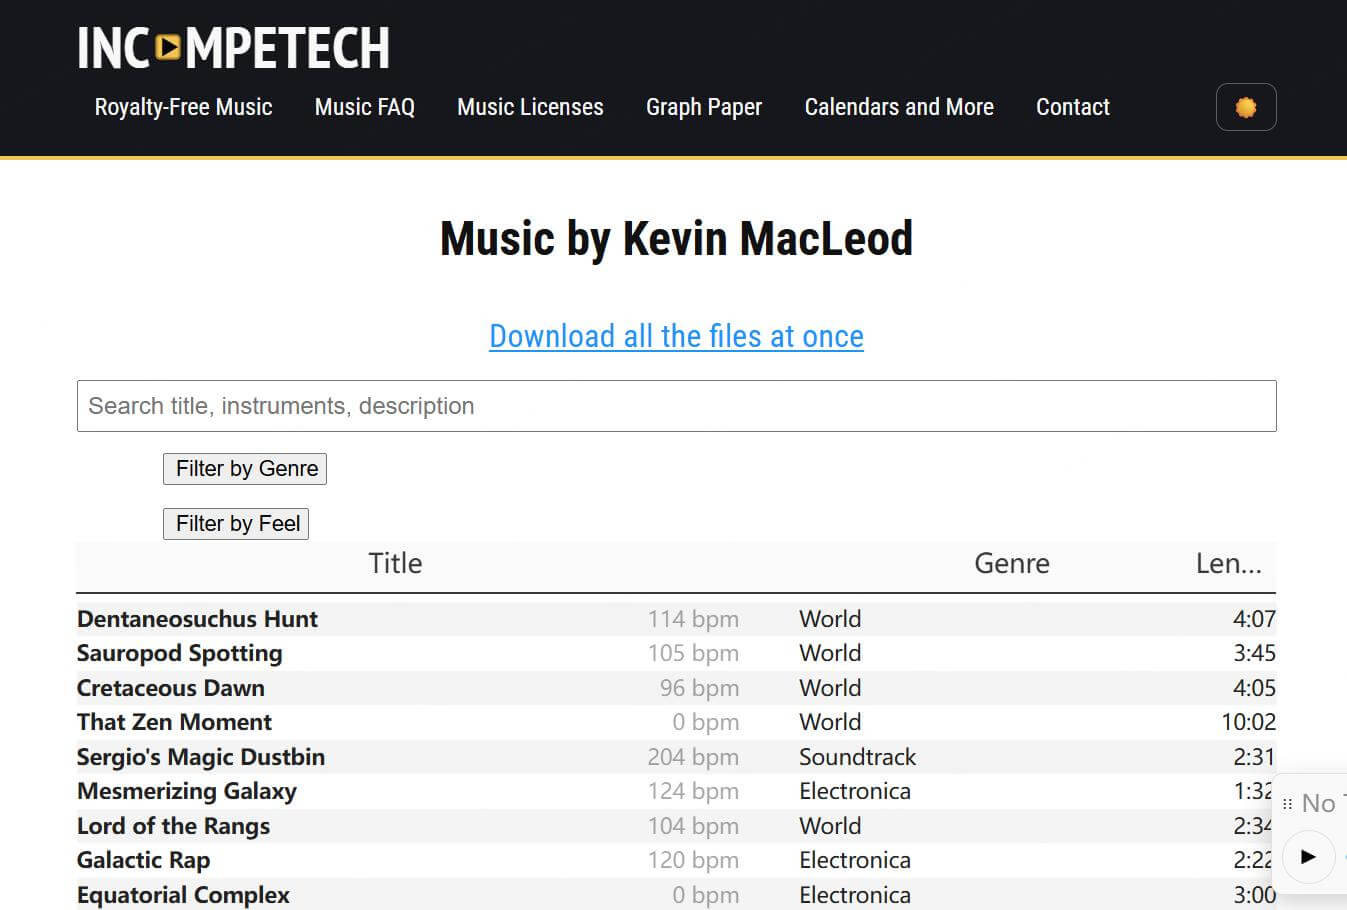Viewport: 1347px width, 910px height.
Task: Open the Filter by Genre dropdown
Action: click(244, 468)
